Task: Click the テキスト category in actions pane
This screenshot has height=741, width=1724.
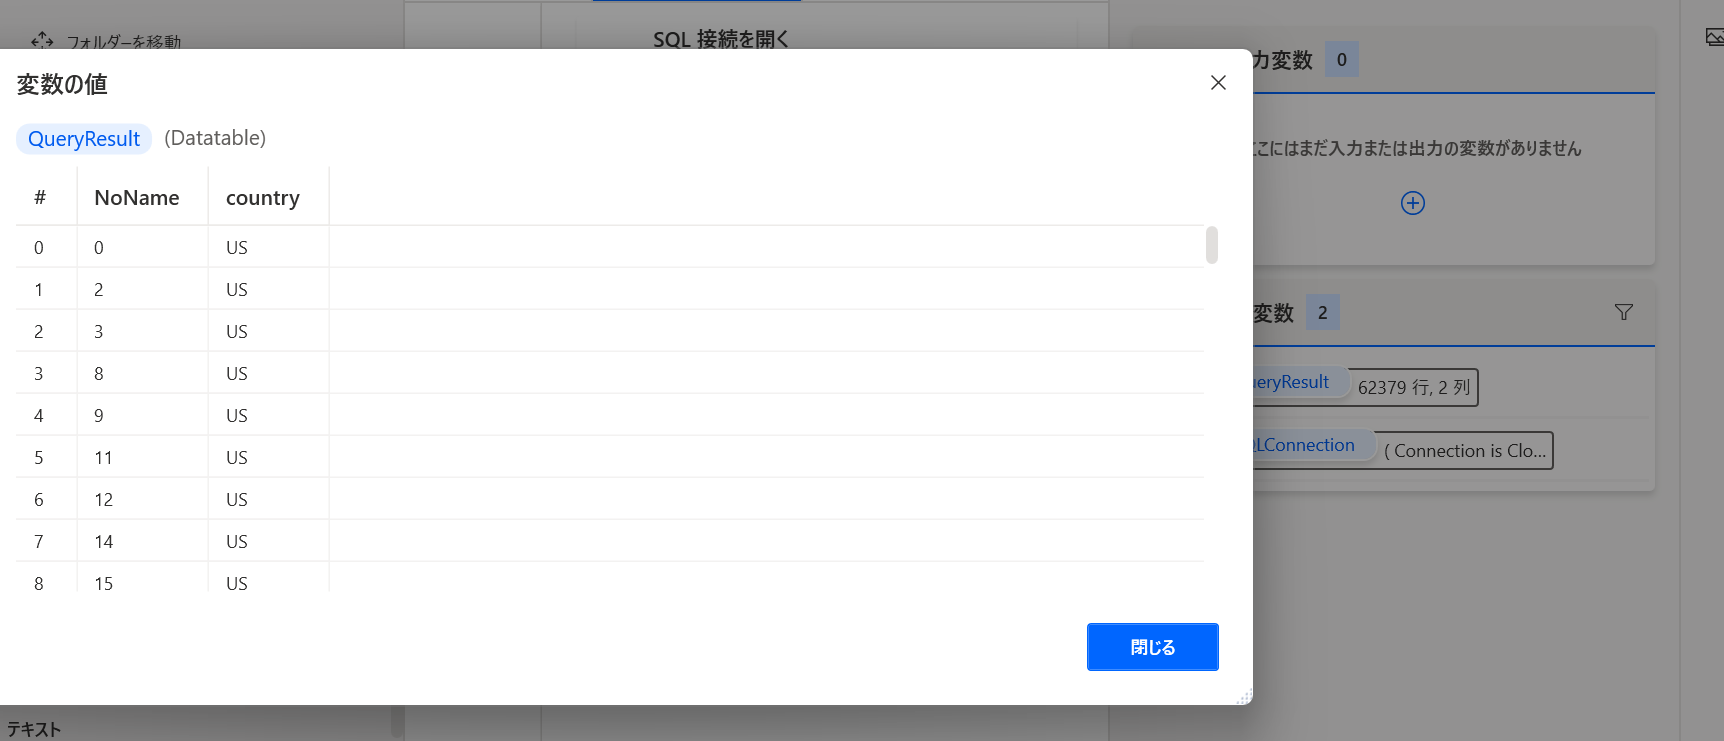Action: tap(34, 729)
